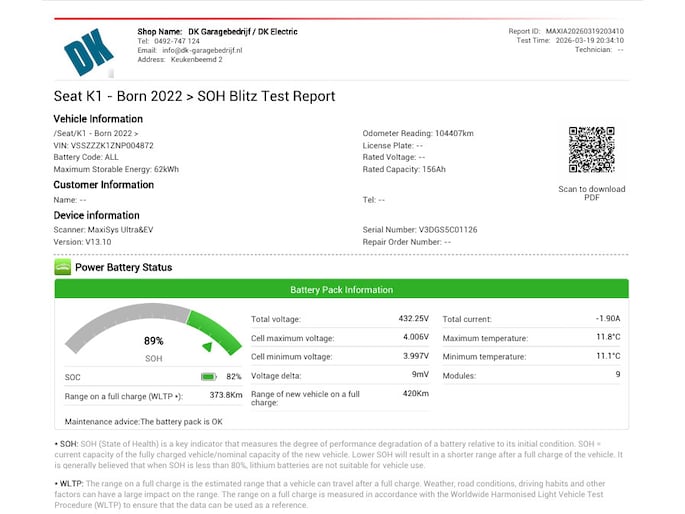This screenshot has width=685, height=514.
Task: Select the Total voltage value 432.25V
Action: (413, 318)
